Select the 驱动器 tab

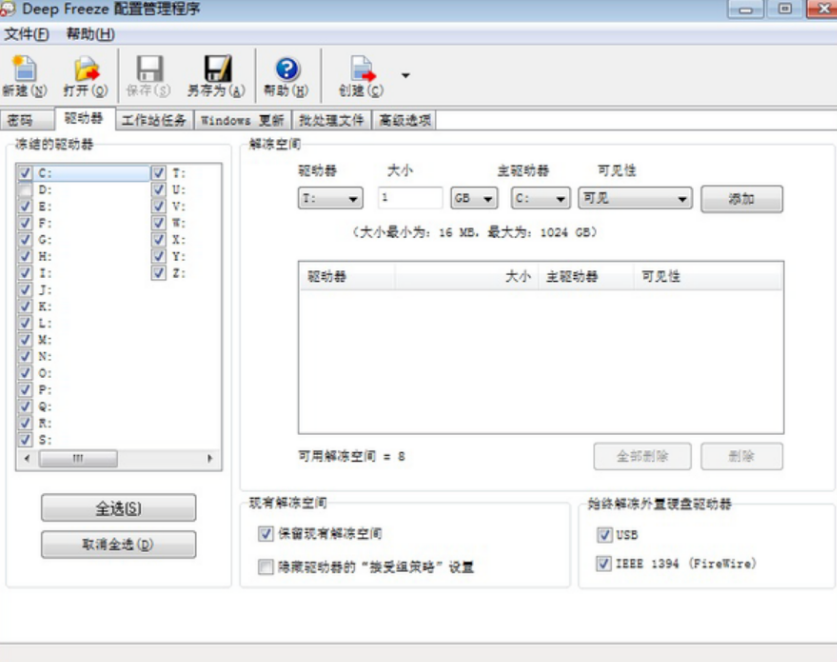[x=84, y=119]
